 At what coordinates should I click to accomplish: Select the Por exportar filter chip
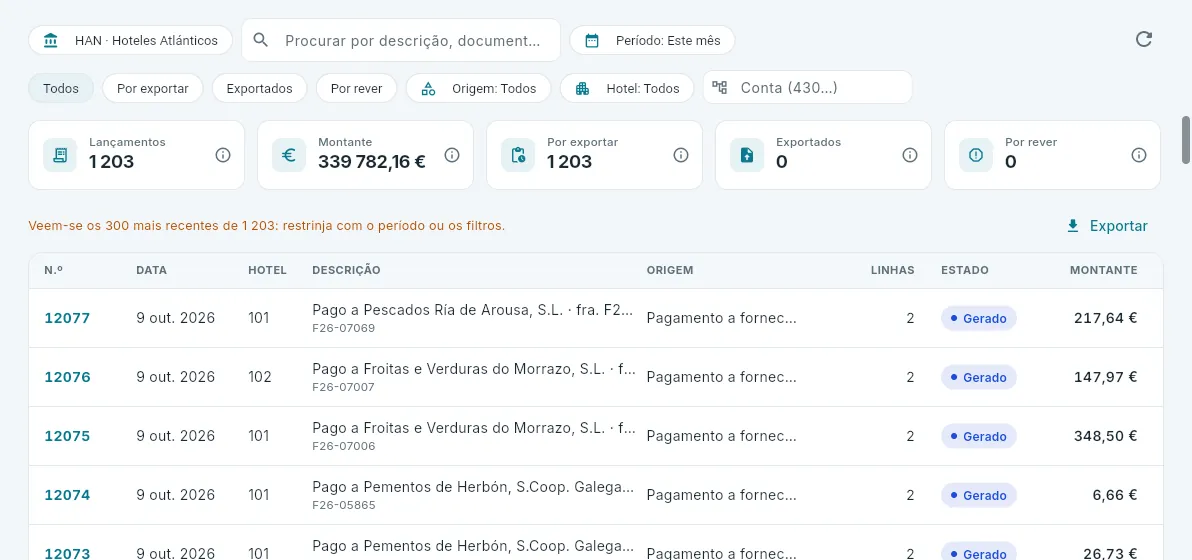(x=153, y=88)
